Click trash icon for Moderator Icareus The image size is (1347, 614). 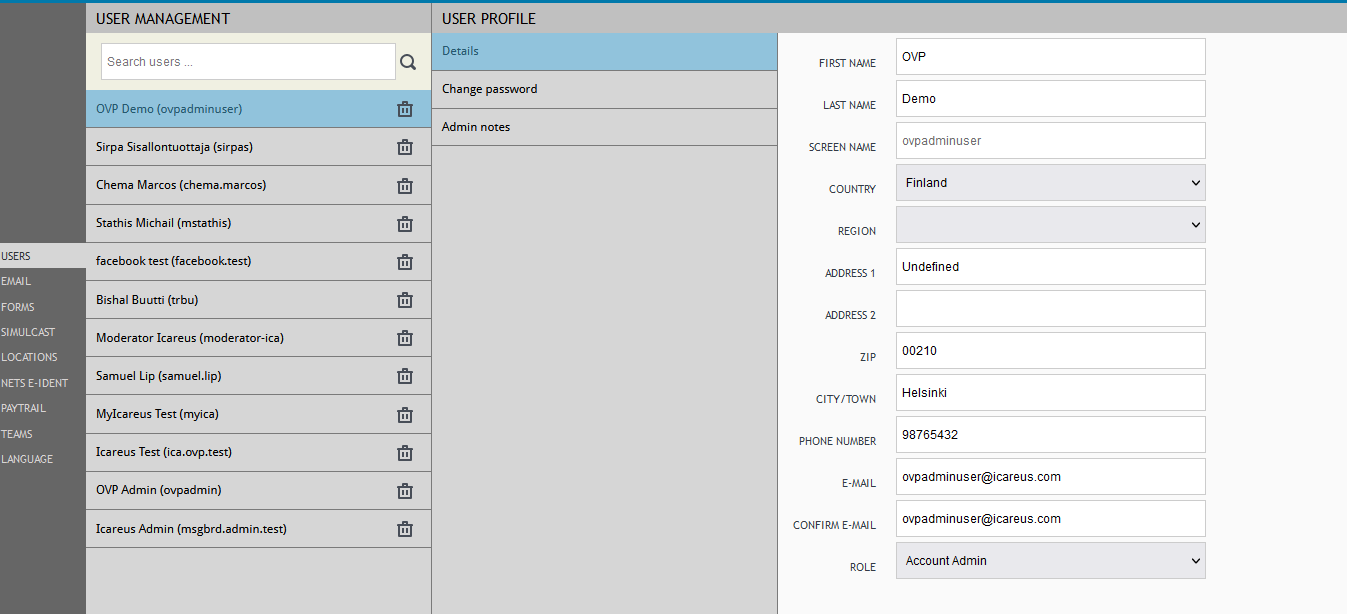coord(405,338)
